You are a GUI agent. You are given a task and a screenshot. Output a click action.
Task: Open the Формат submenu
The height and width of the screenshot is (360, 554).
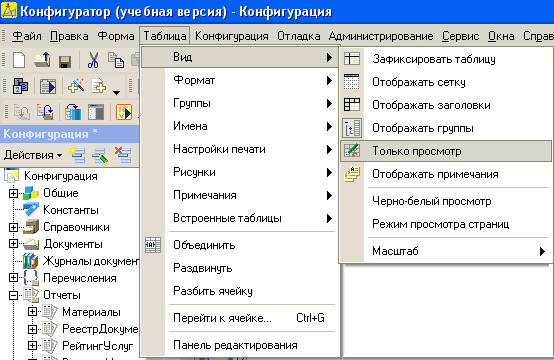(x=240, y=80)
